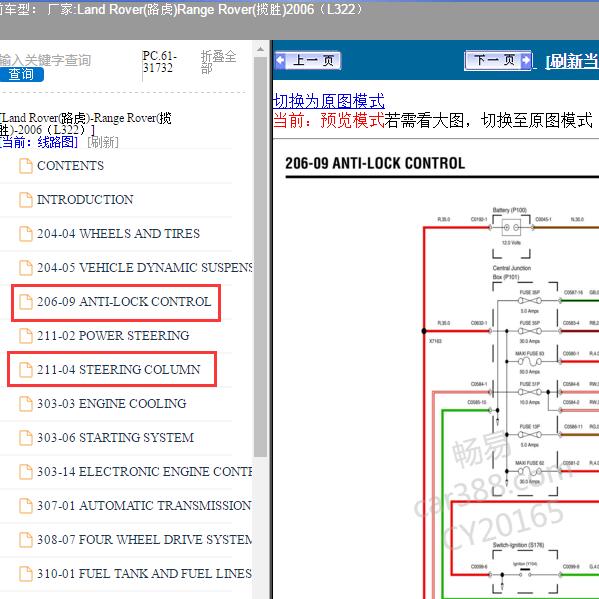Click the sidebar scrollbar up arrow
This screenshot has height=599, width=599.
click(261, 49)
